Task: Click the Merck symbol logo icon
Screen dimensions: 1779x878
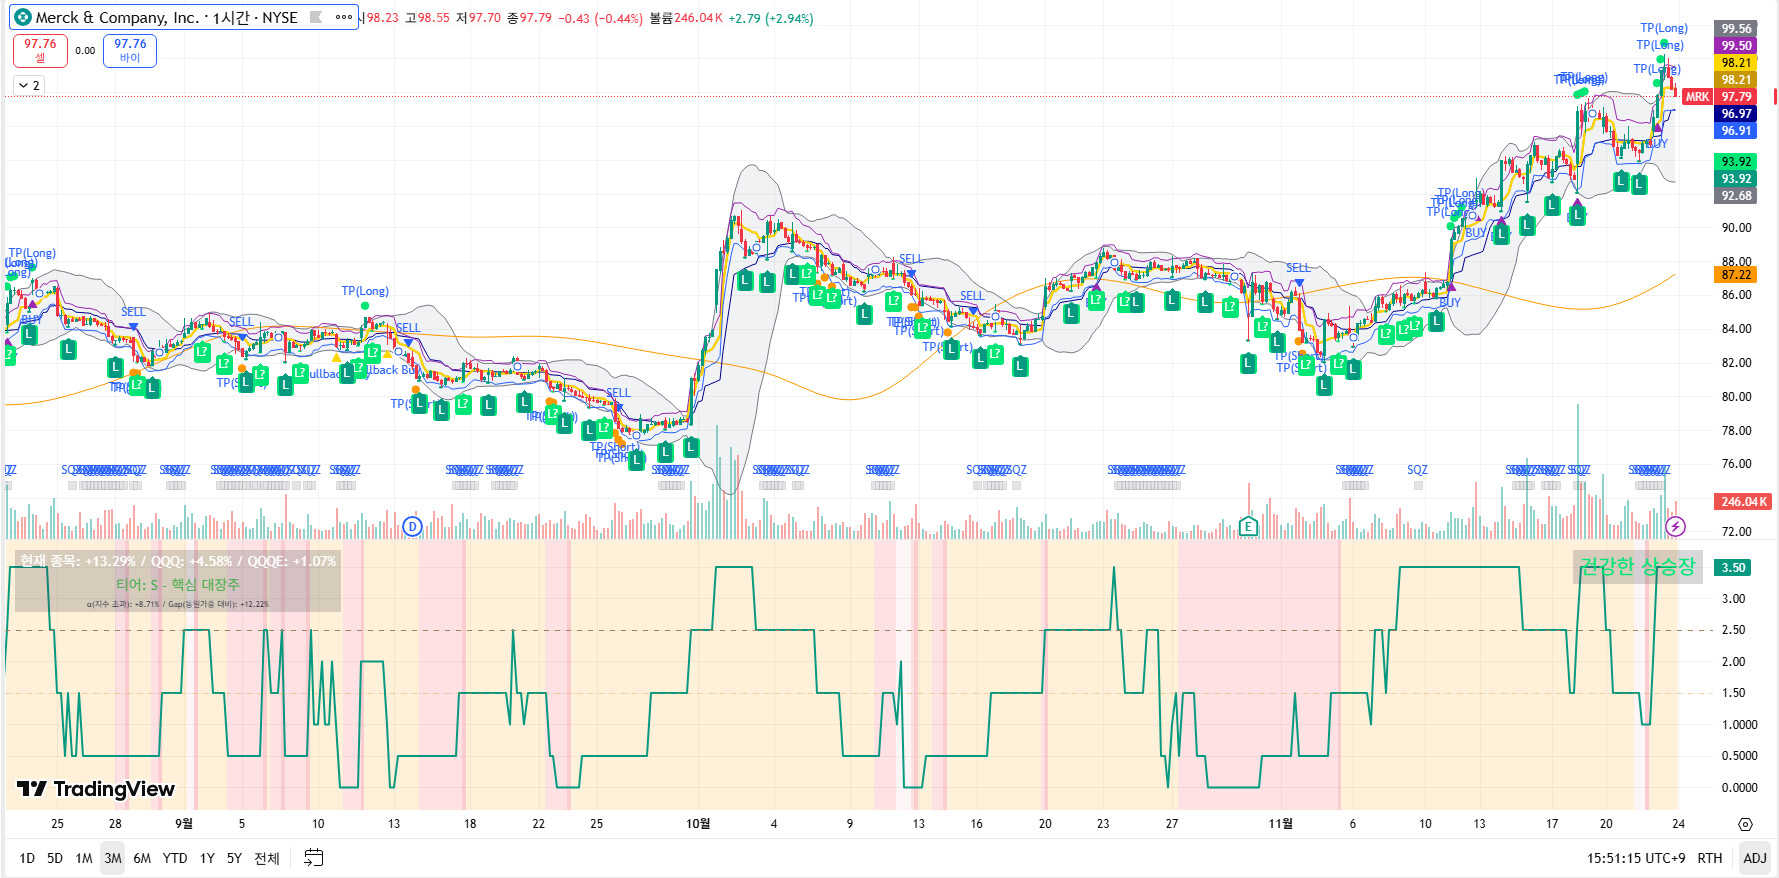Action: (22, 17)
